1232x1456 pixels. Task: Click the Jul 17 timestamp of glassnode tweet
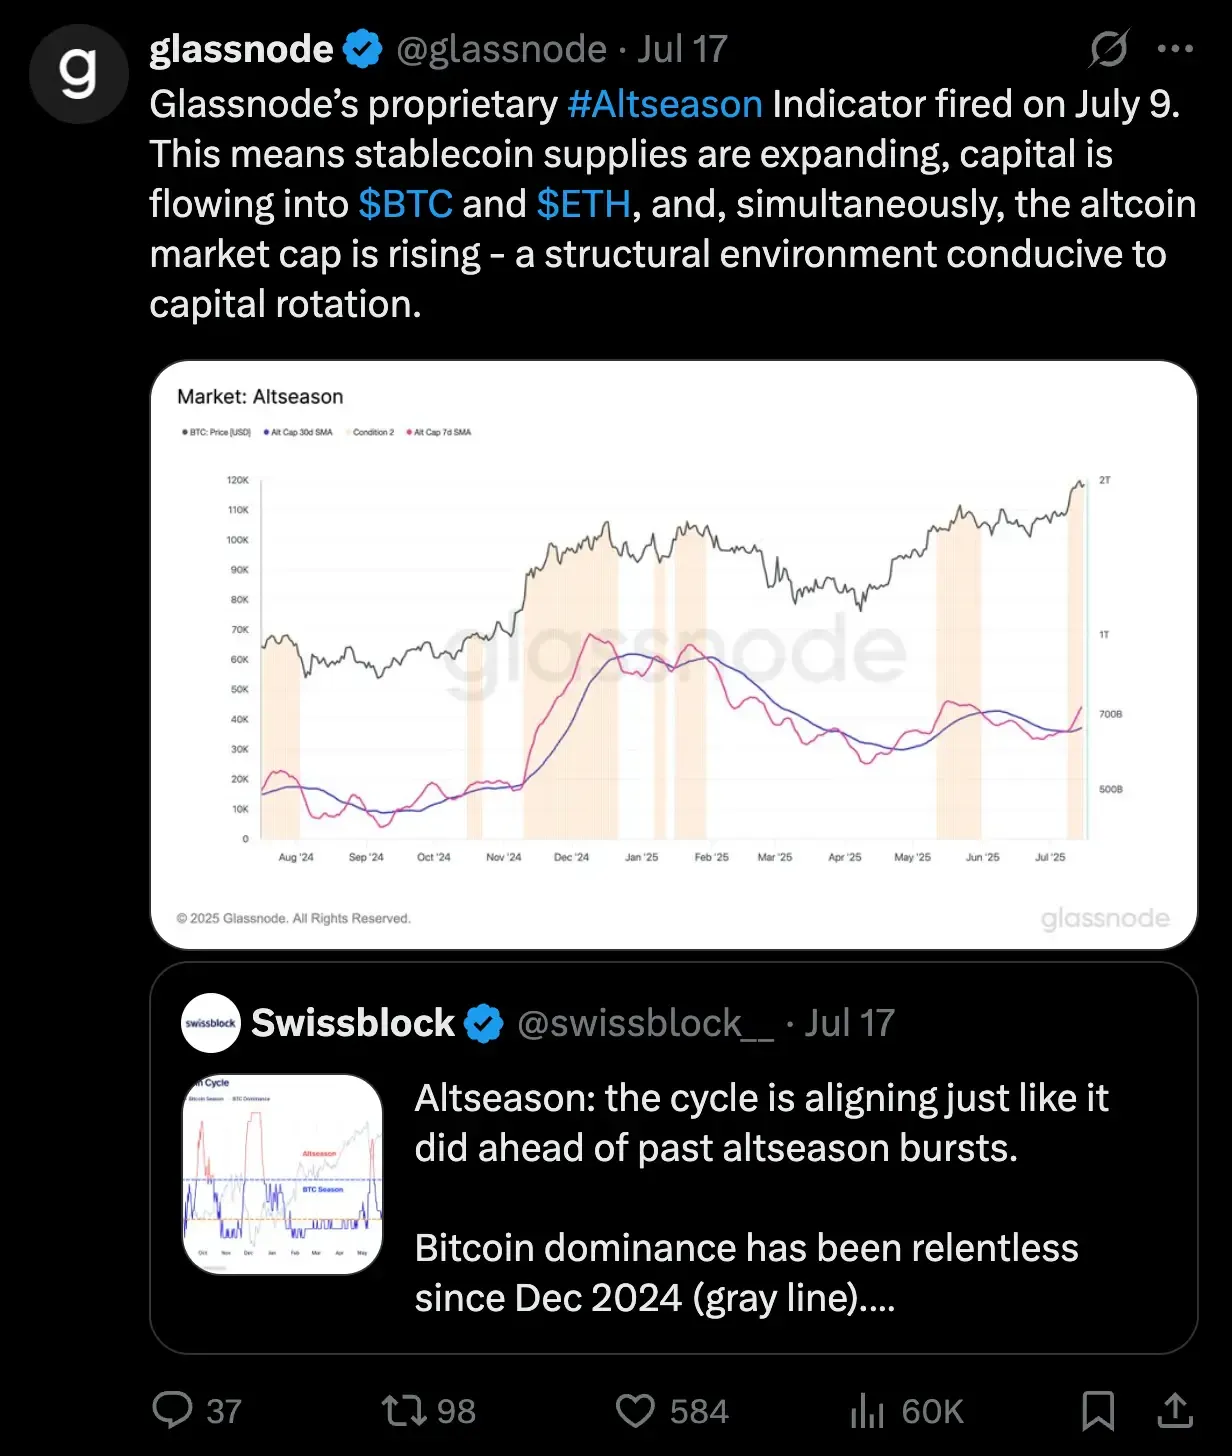click(x=682, y=49)
